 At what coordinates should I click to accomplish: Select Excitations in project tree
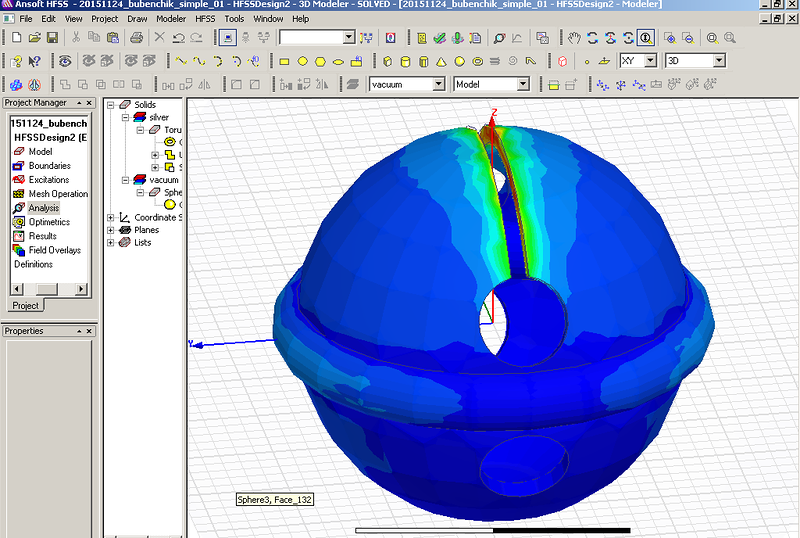49,180
